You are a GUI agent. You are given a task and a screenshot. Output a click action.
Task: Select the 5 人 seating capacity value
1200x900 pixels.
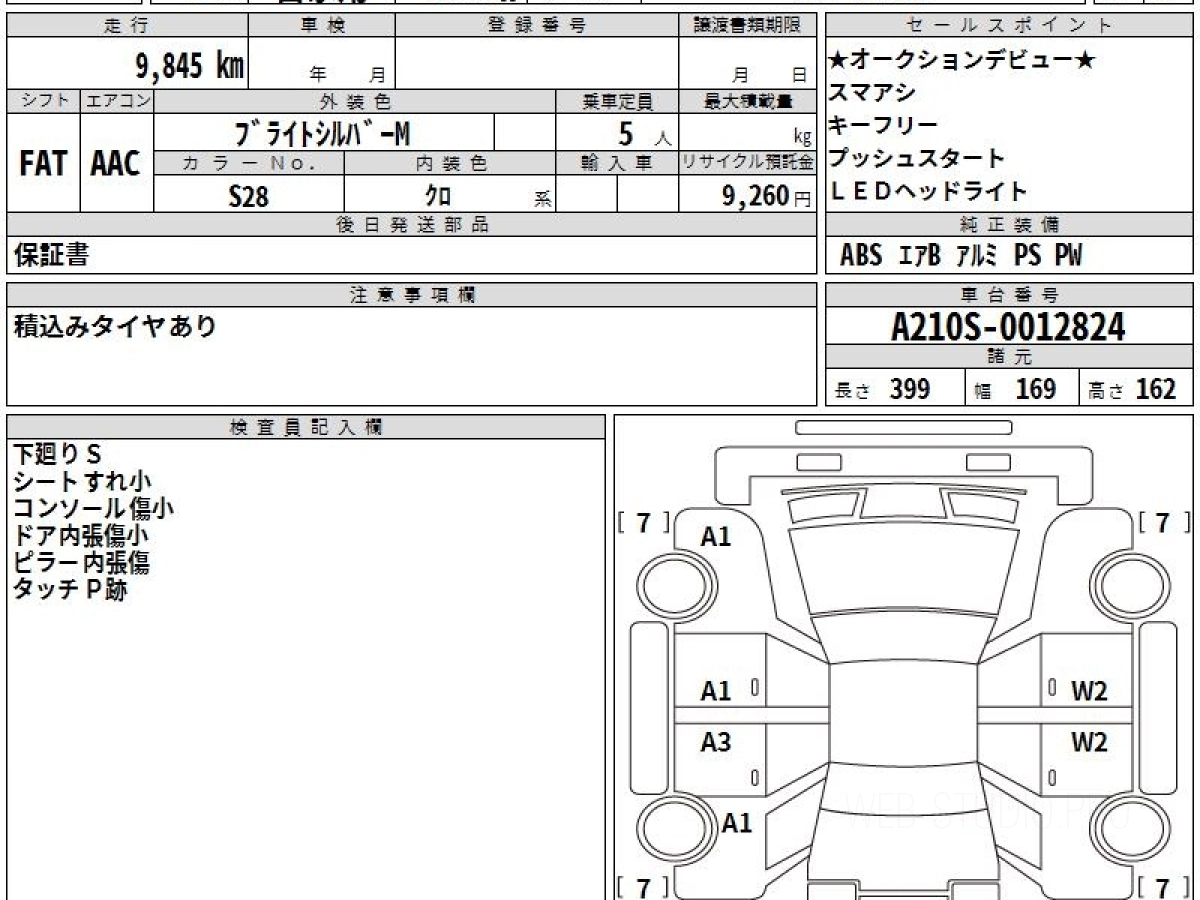[x=644, y=133]
